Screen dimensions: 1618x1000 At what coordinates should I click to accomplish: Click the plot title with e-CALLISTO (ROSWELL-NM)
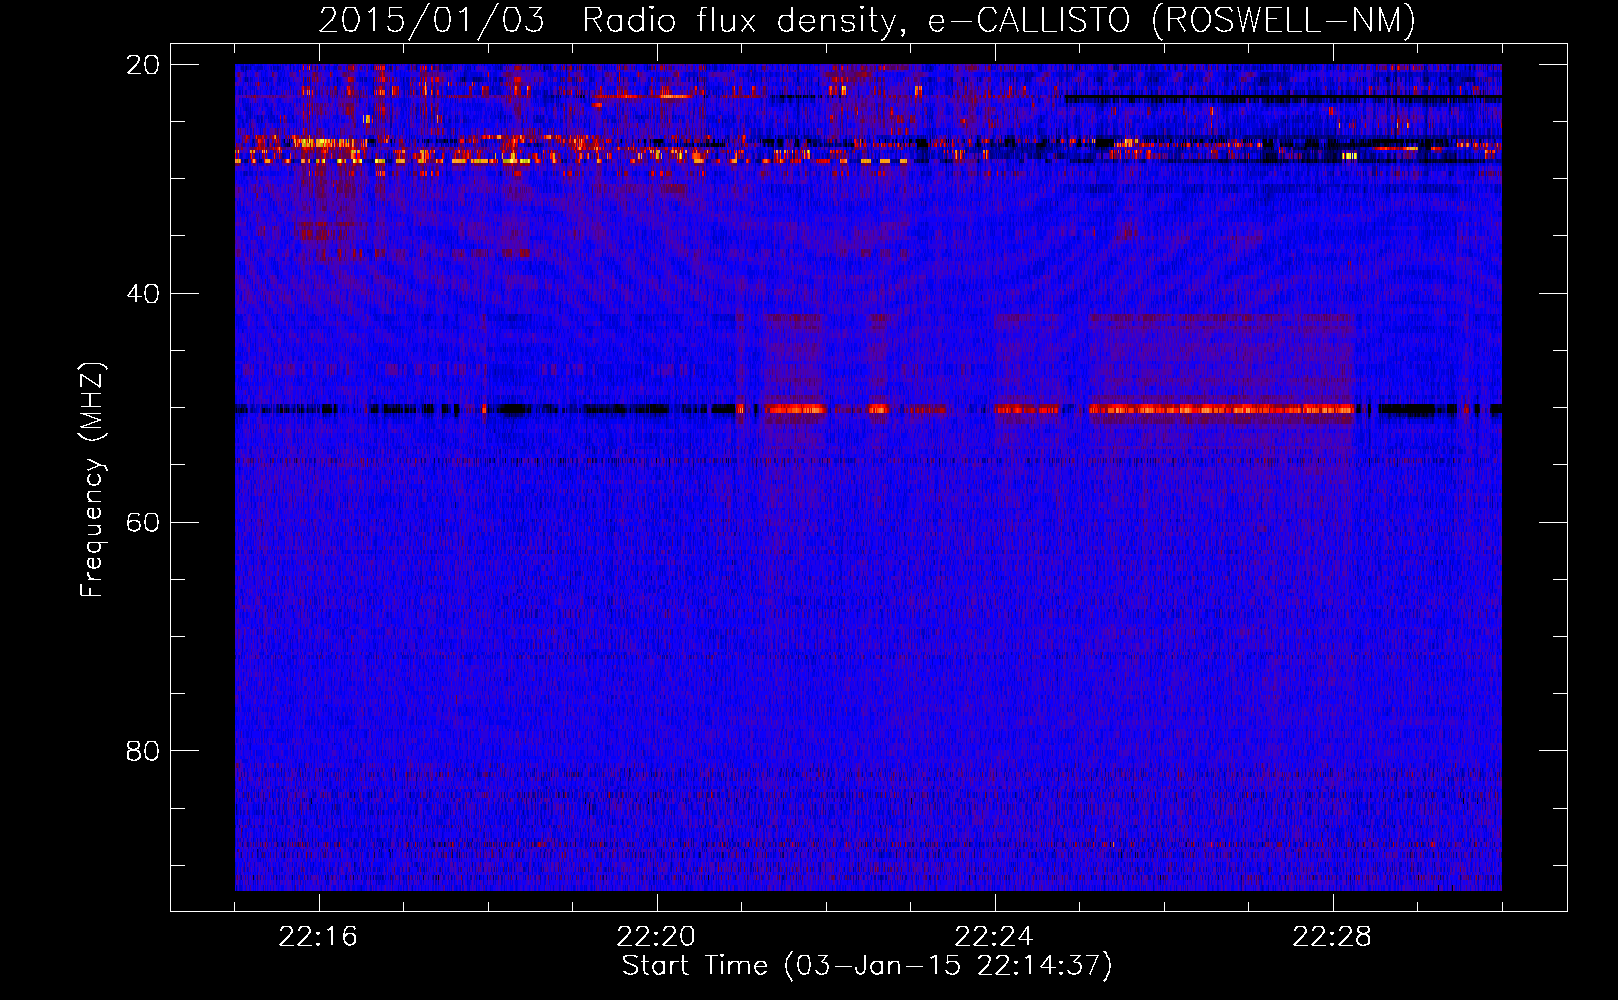867,20
